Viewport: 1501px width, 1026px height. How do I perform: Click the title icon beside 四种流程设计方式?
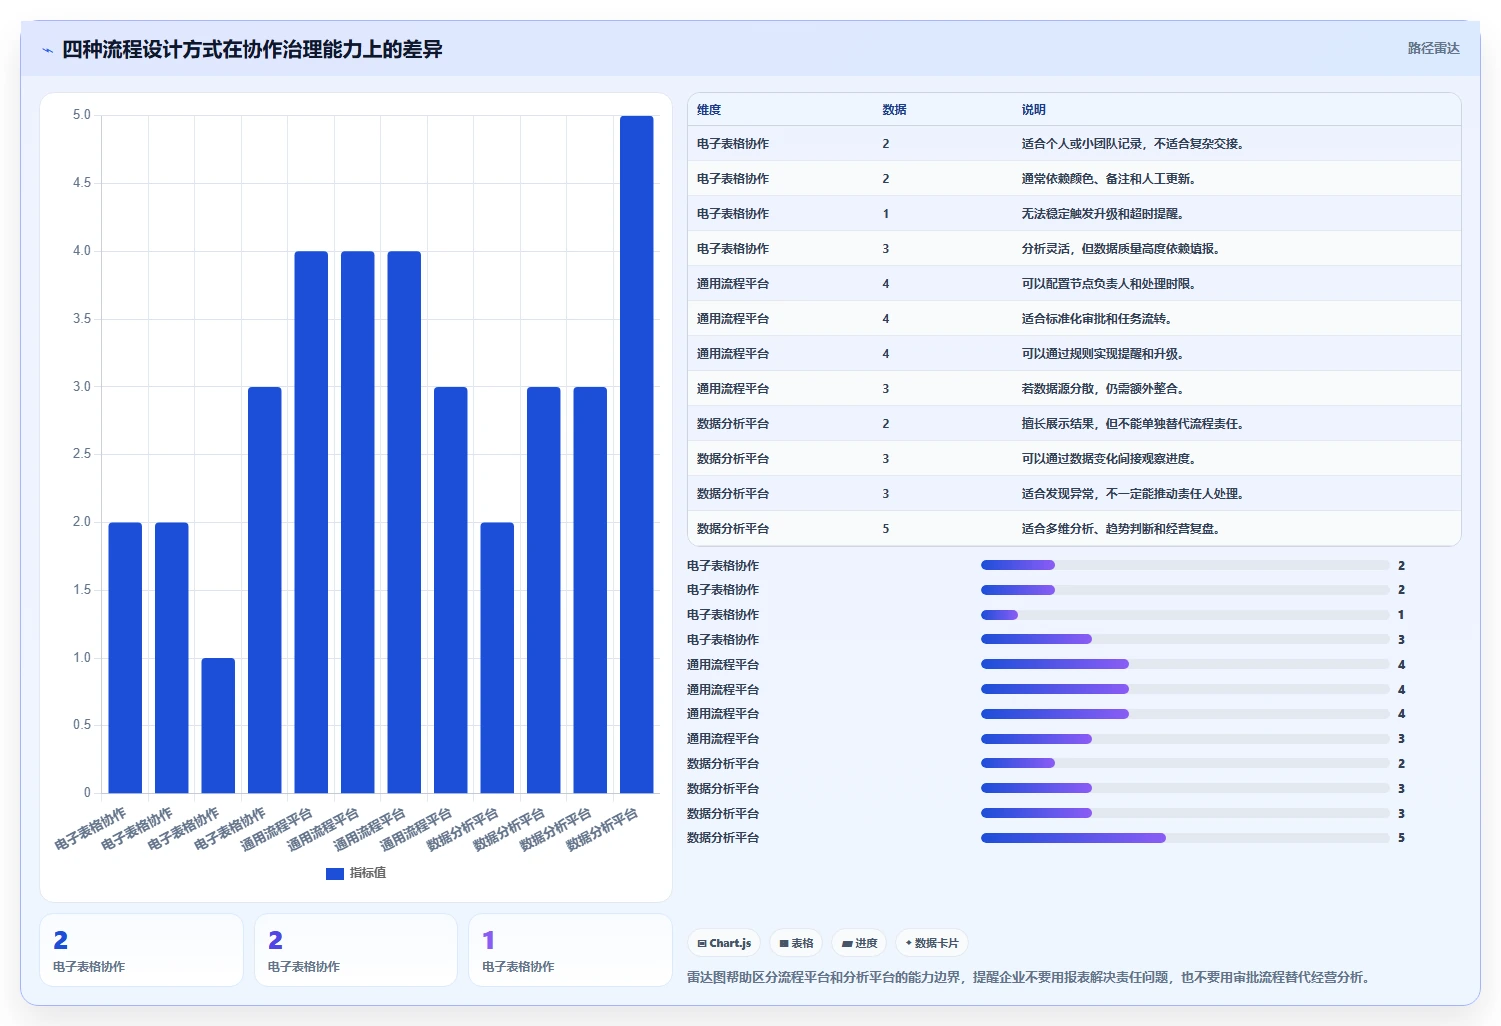[47, 50]
